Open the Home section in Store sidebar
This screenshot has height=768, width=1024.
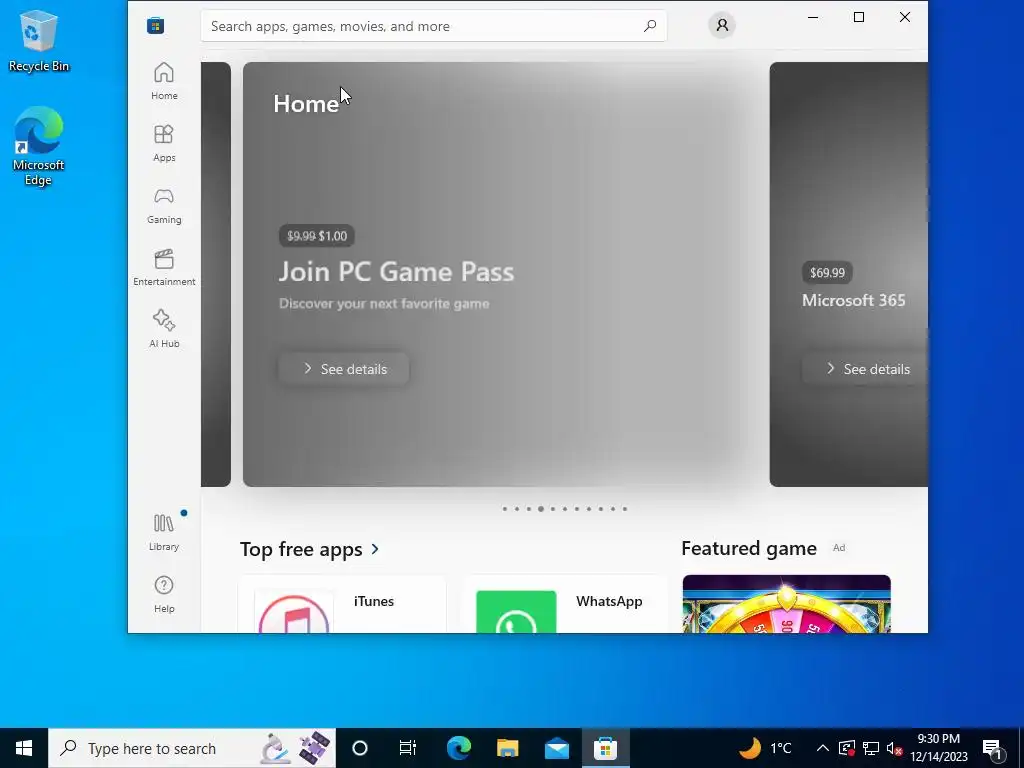pos(164,81)
